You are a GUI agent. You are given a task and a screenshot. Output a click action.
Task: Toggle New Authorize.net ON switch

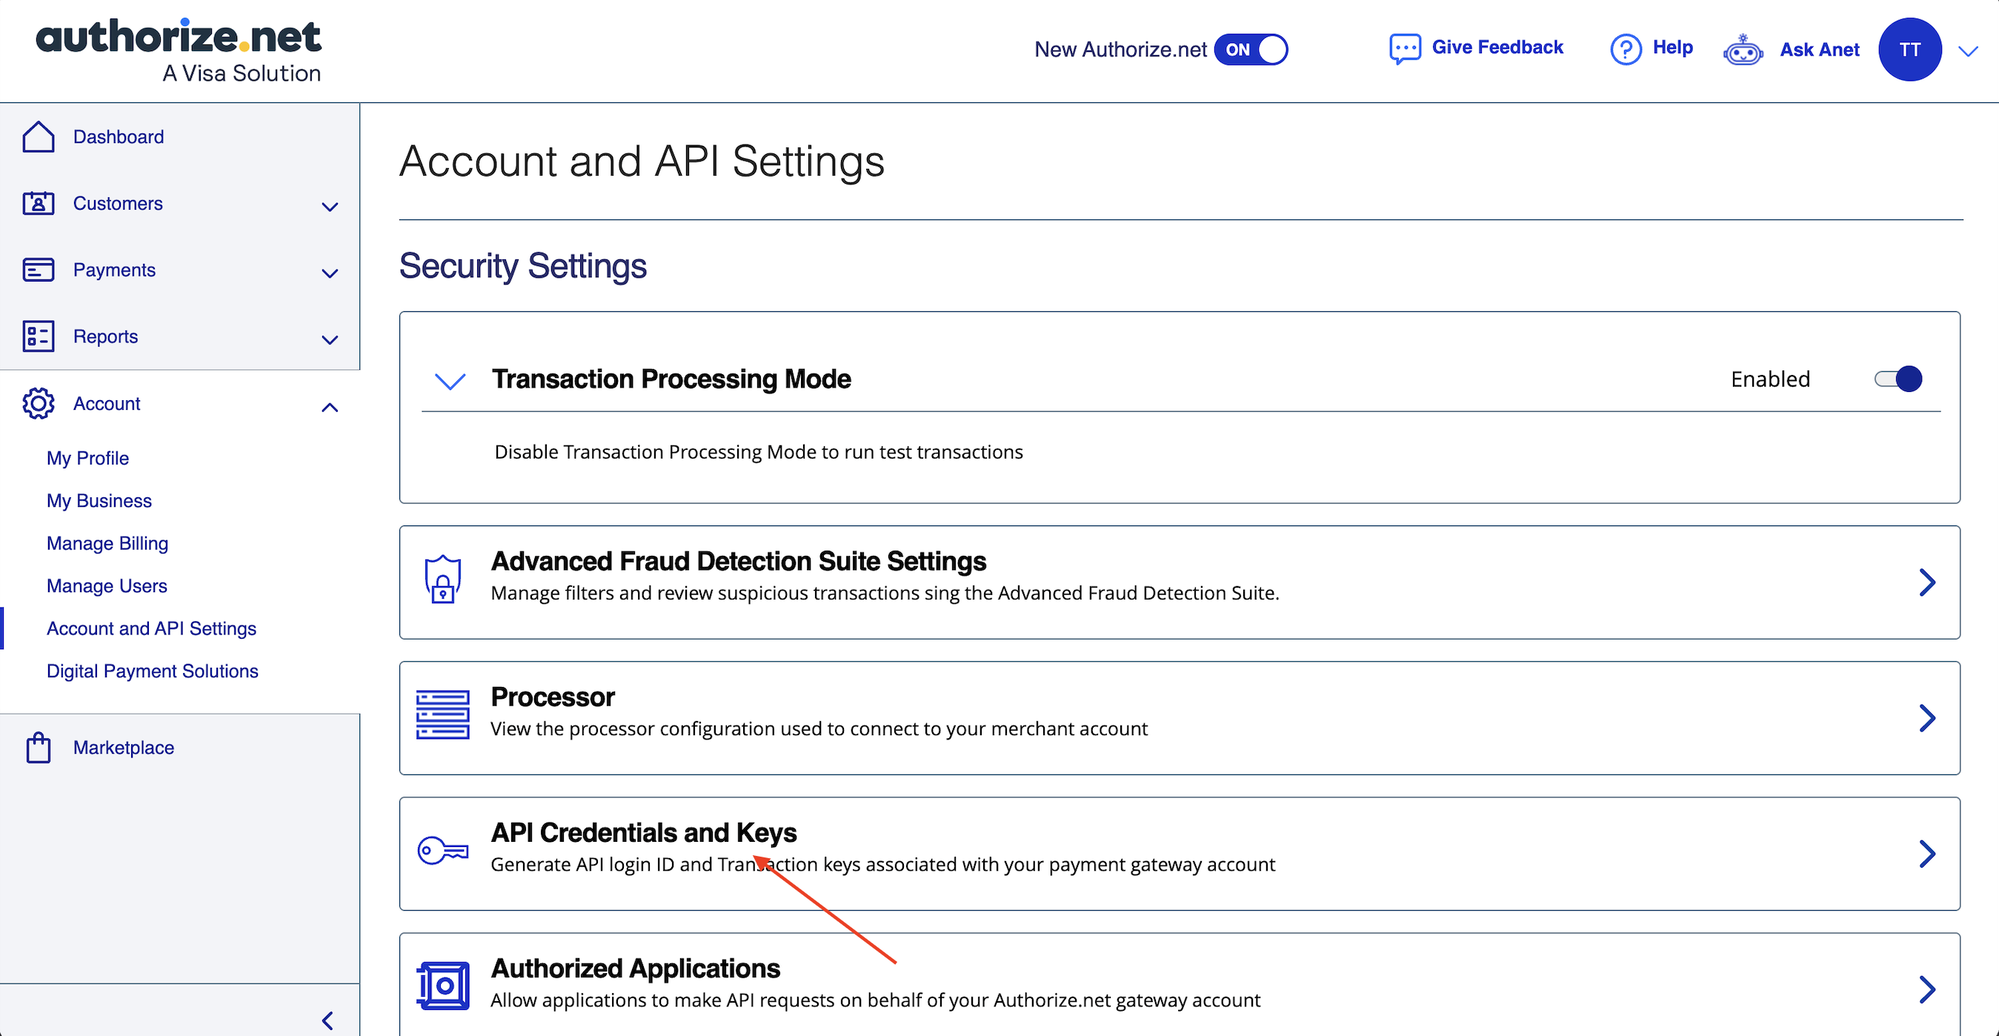[x=1251, y=49]
